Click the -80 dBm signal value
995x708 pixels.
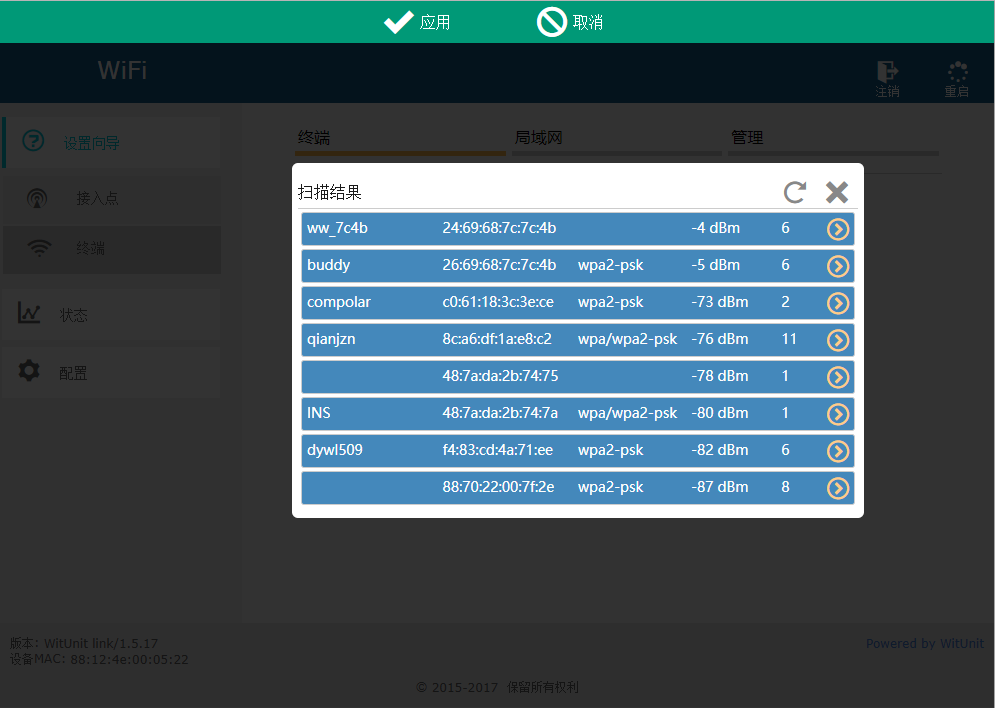[x=720, y=413]
